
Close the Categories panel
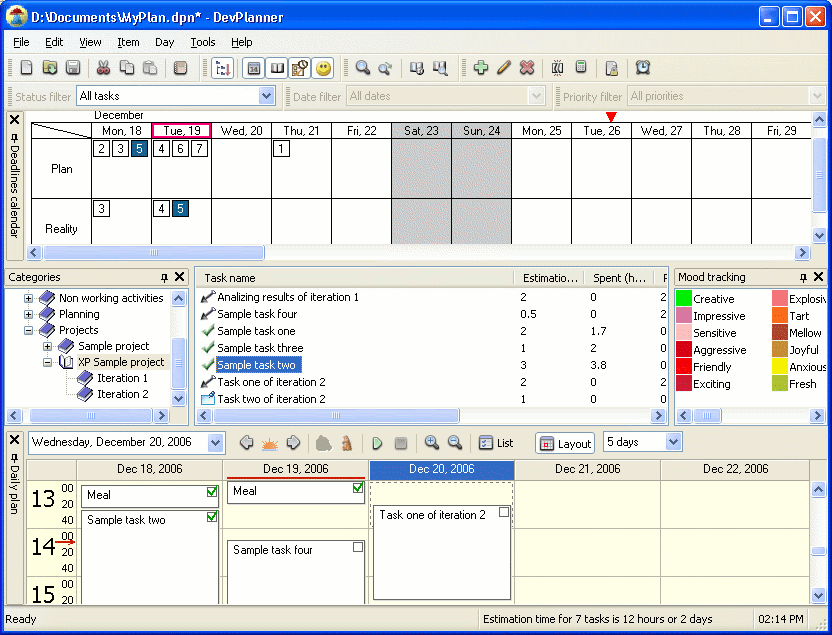pyautogui.click(x=179, y=277)
